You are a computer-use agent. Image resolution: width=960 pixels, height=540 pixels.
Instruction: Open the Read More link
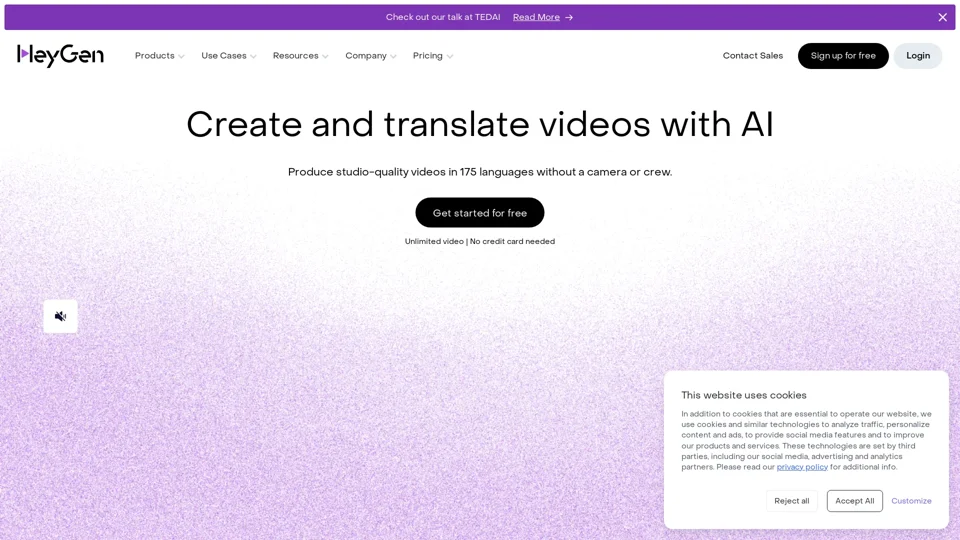click(x=536, y=17)
